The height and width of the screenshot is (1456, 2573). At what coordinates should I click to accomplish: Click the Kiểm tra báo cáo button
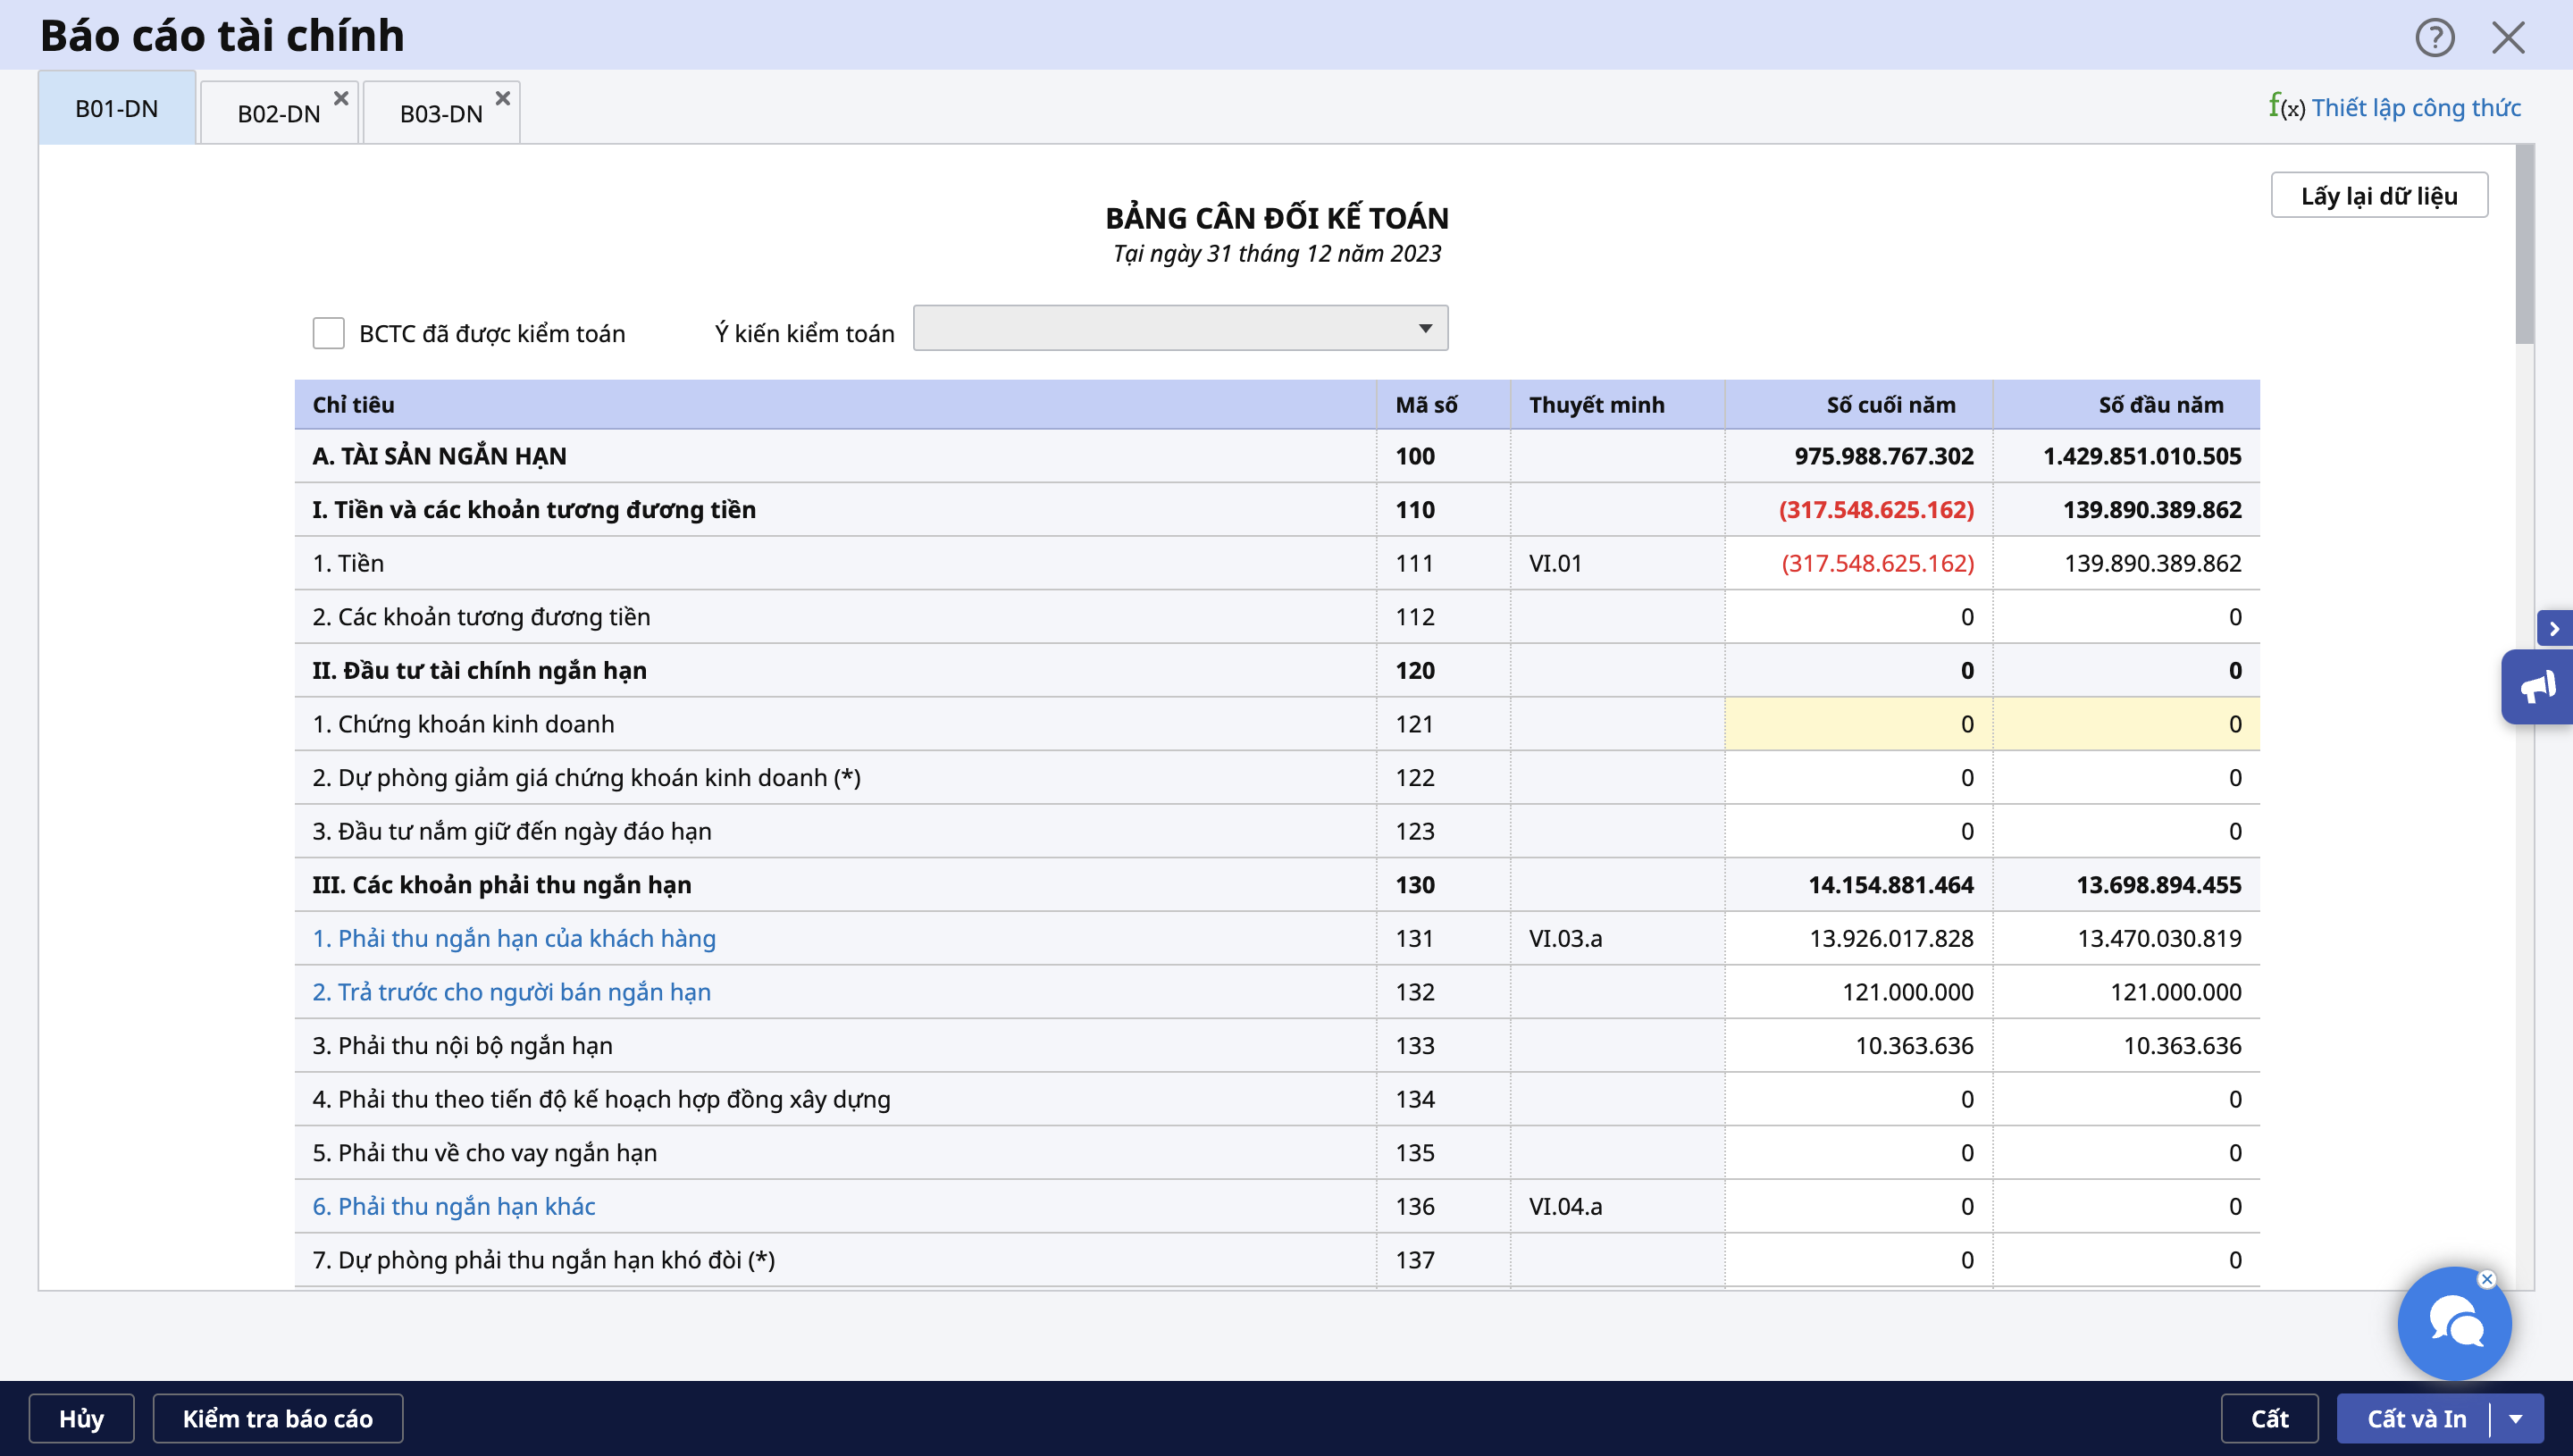(277, 1418)
